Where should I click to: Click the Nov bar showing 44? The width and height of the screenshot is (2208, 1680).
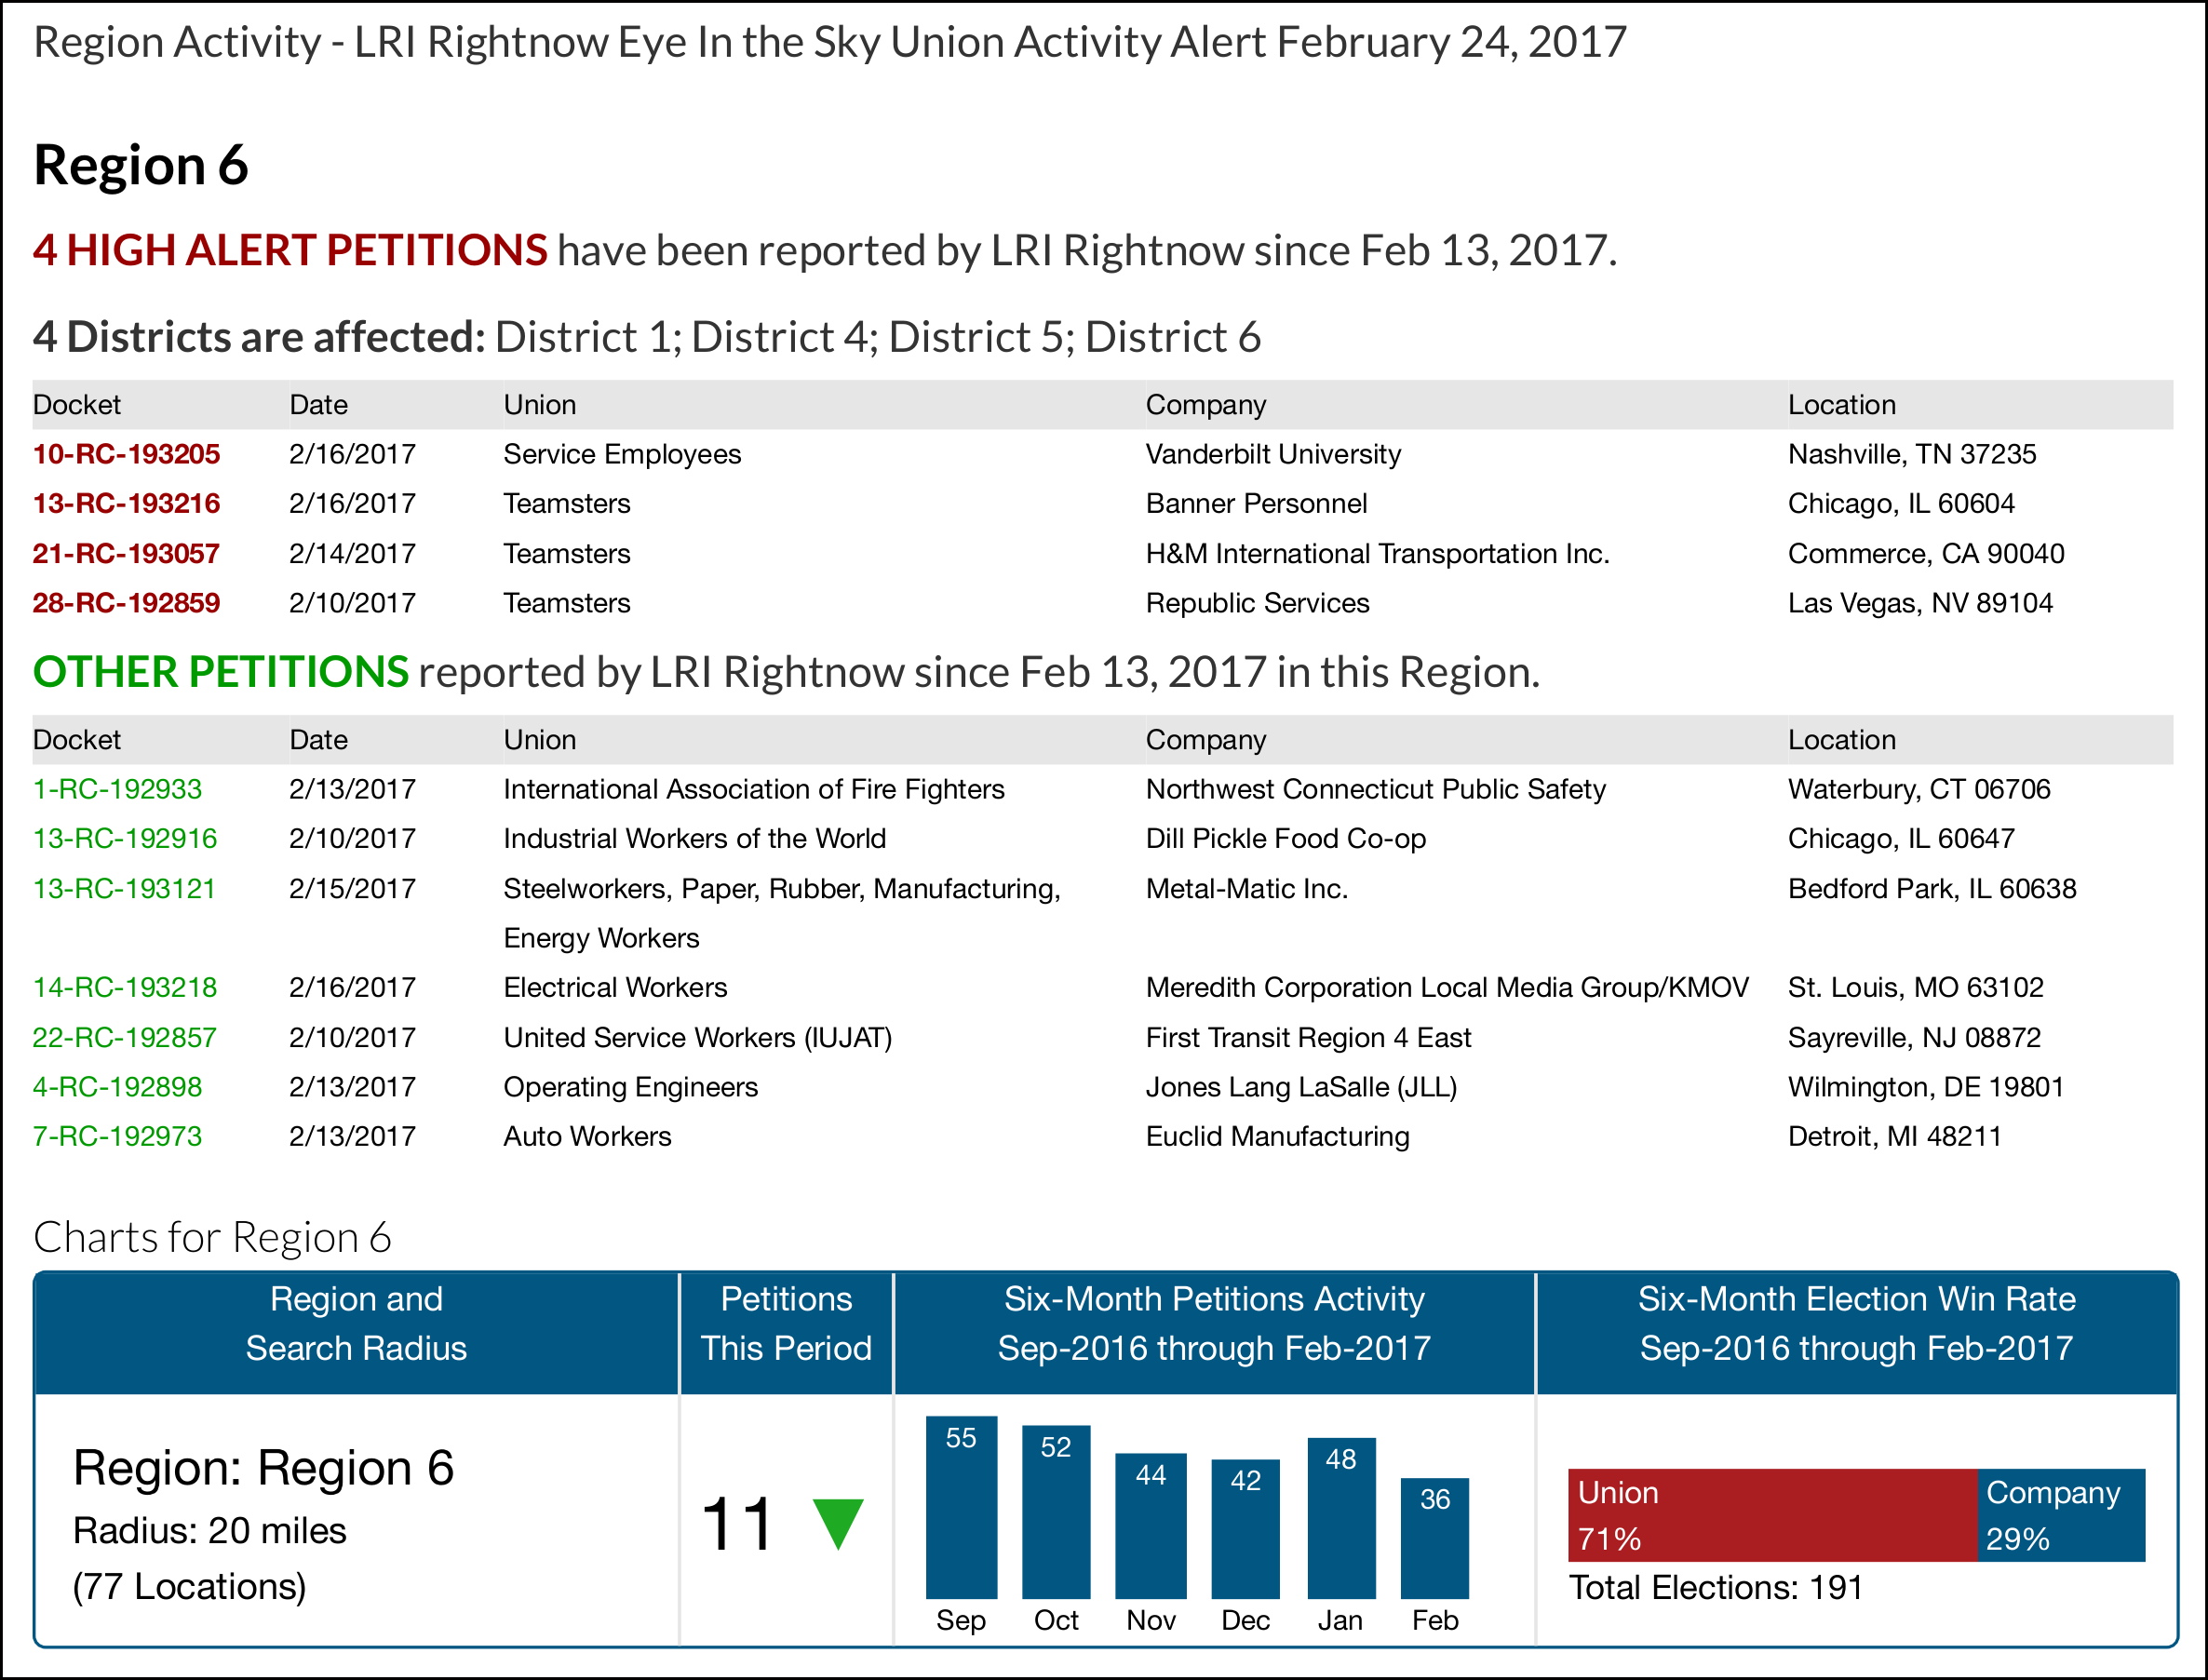point(1151,1526)
